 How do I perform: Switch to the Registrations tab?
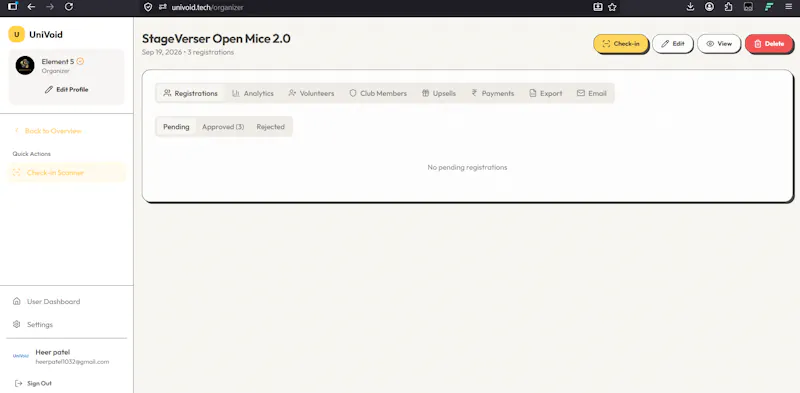click(x=190, y=93)
